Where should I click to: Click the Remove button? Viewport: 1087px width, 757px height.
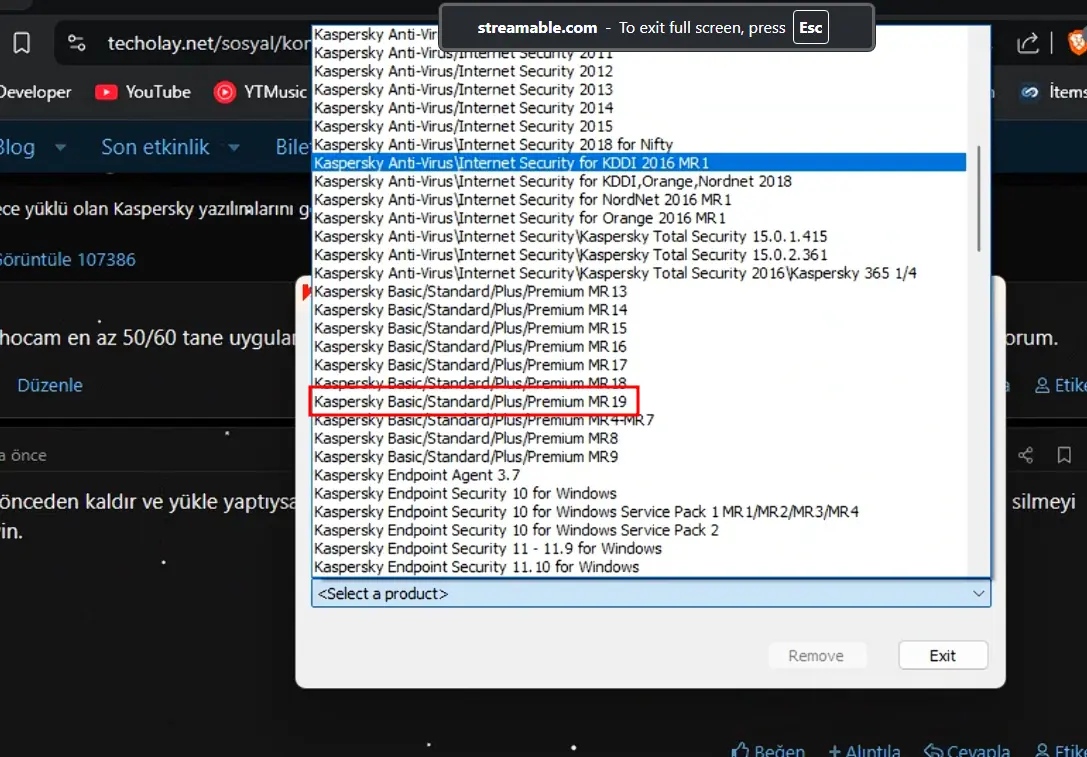pos(817,655)
